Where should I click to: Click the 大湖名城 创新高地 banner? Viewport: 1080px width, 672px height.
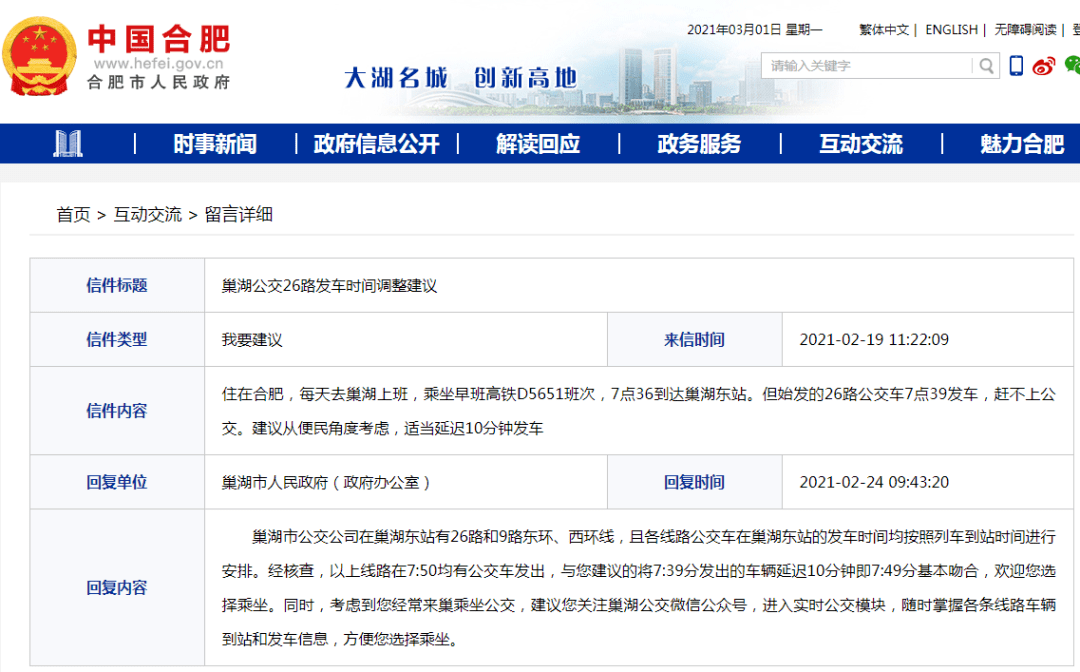tap(460, 78)
